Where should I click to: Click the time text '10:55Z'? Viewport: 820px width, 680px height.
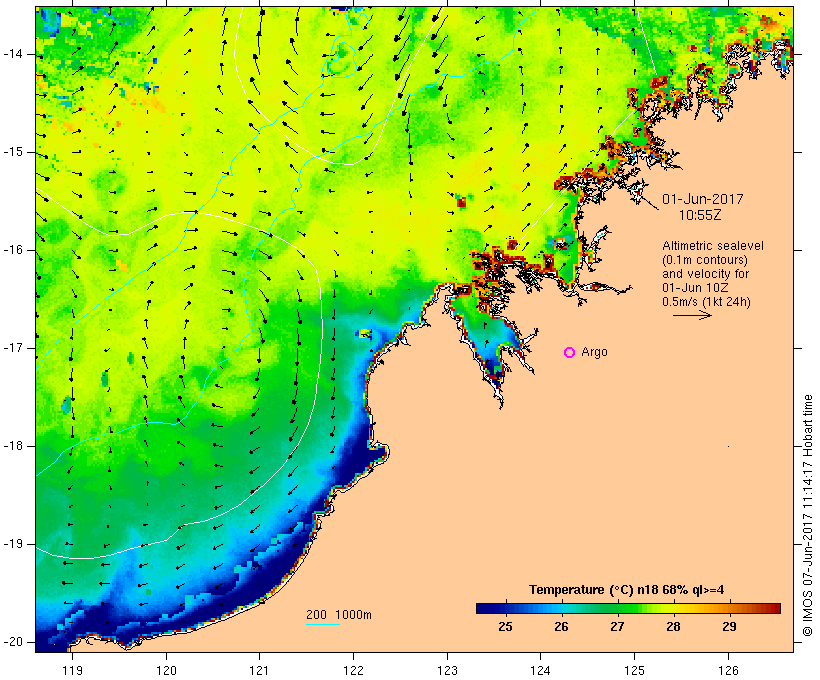[x=700, y=215]
